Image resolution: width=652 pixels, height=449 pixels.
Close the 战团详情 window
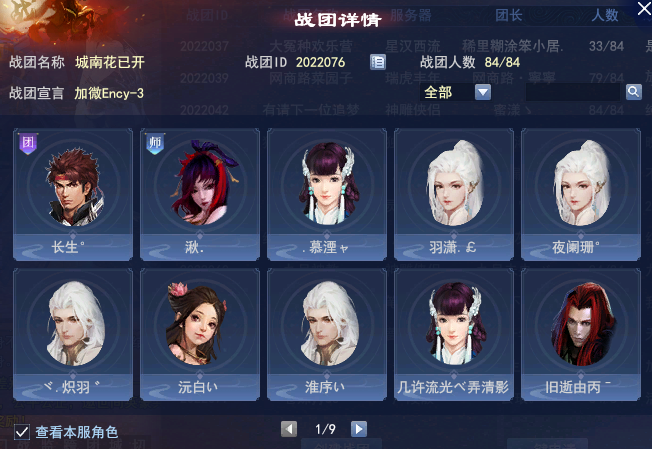click(645, 8)
